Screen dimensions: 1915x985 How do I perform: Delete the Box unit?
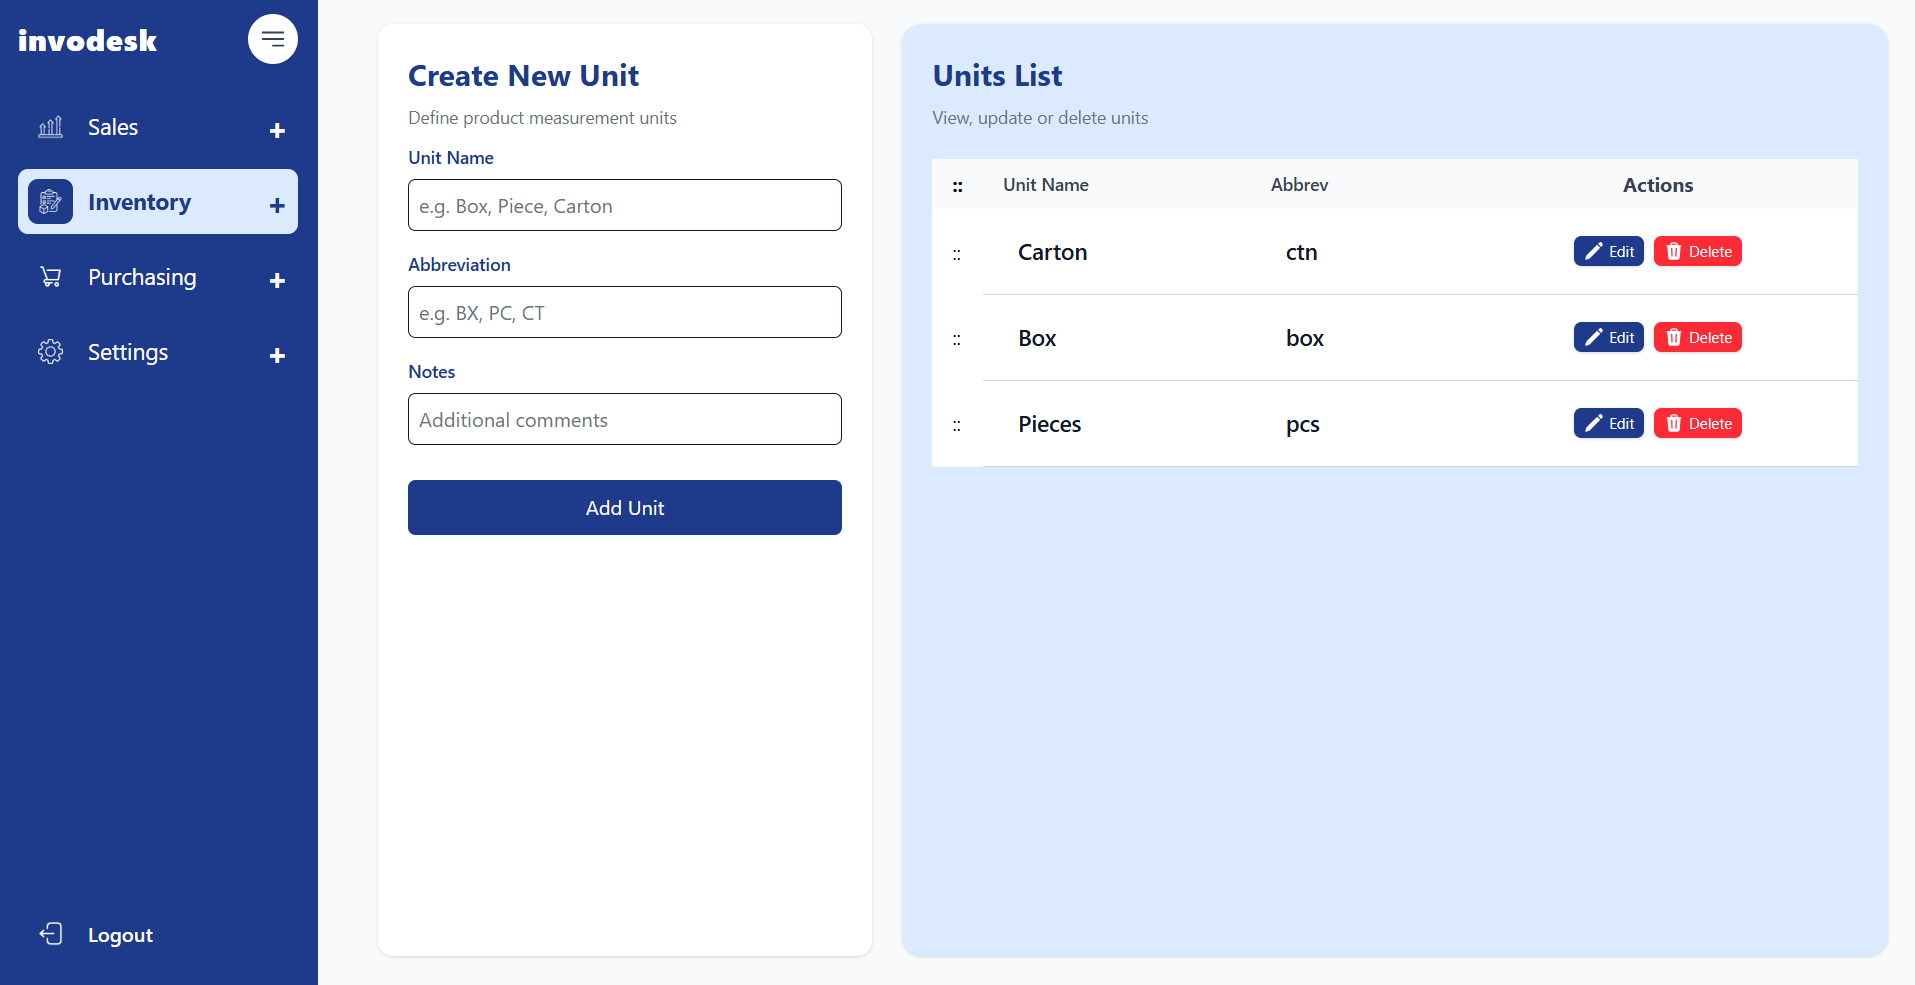(1697, 337)
